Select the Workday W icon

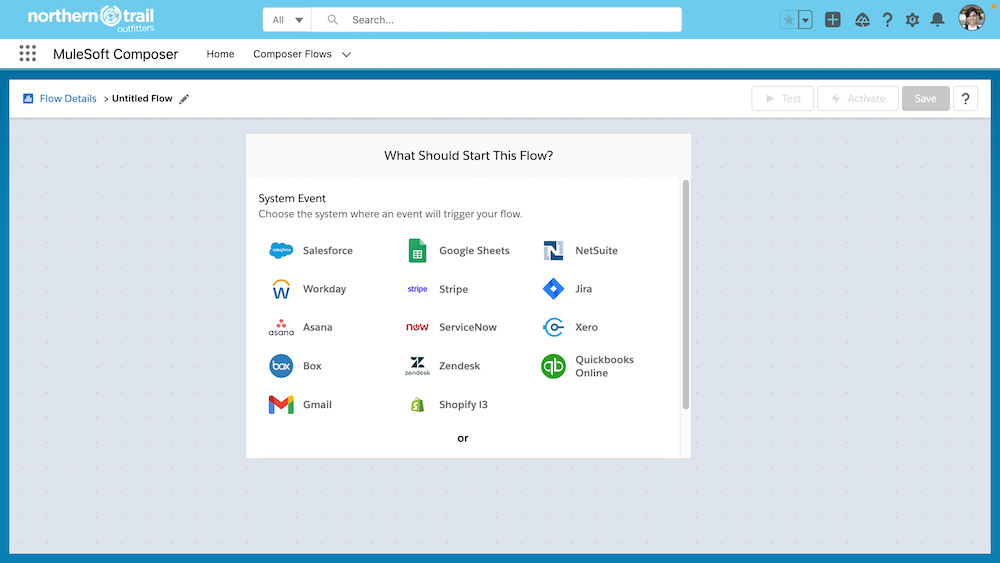(x=281, y=289)
